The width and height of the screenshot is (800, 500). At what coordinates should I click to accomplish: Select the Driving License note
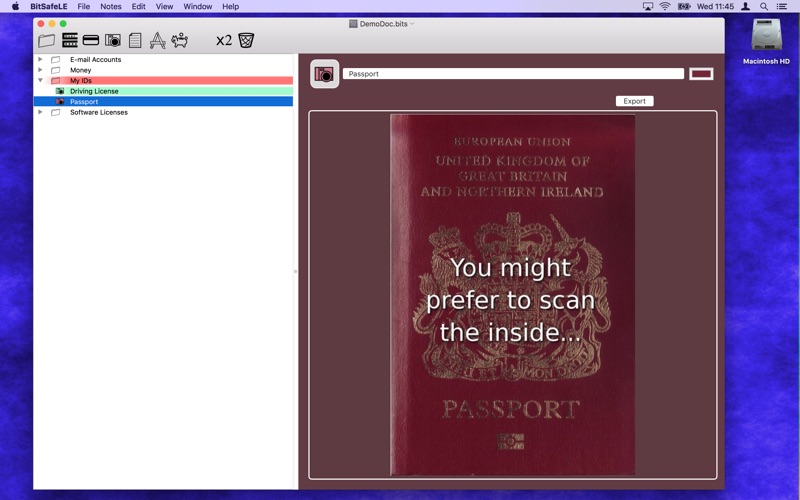pos(163,91)
